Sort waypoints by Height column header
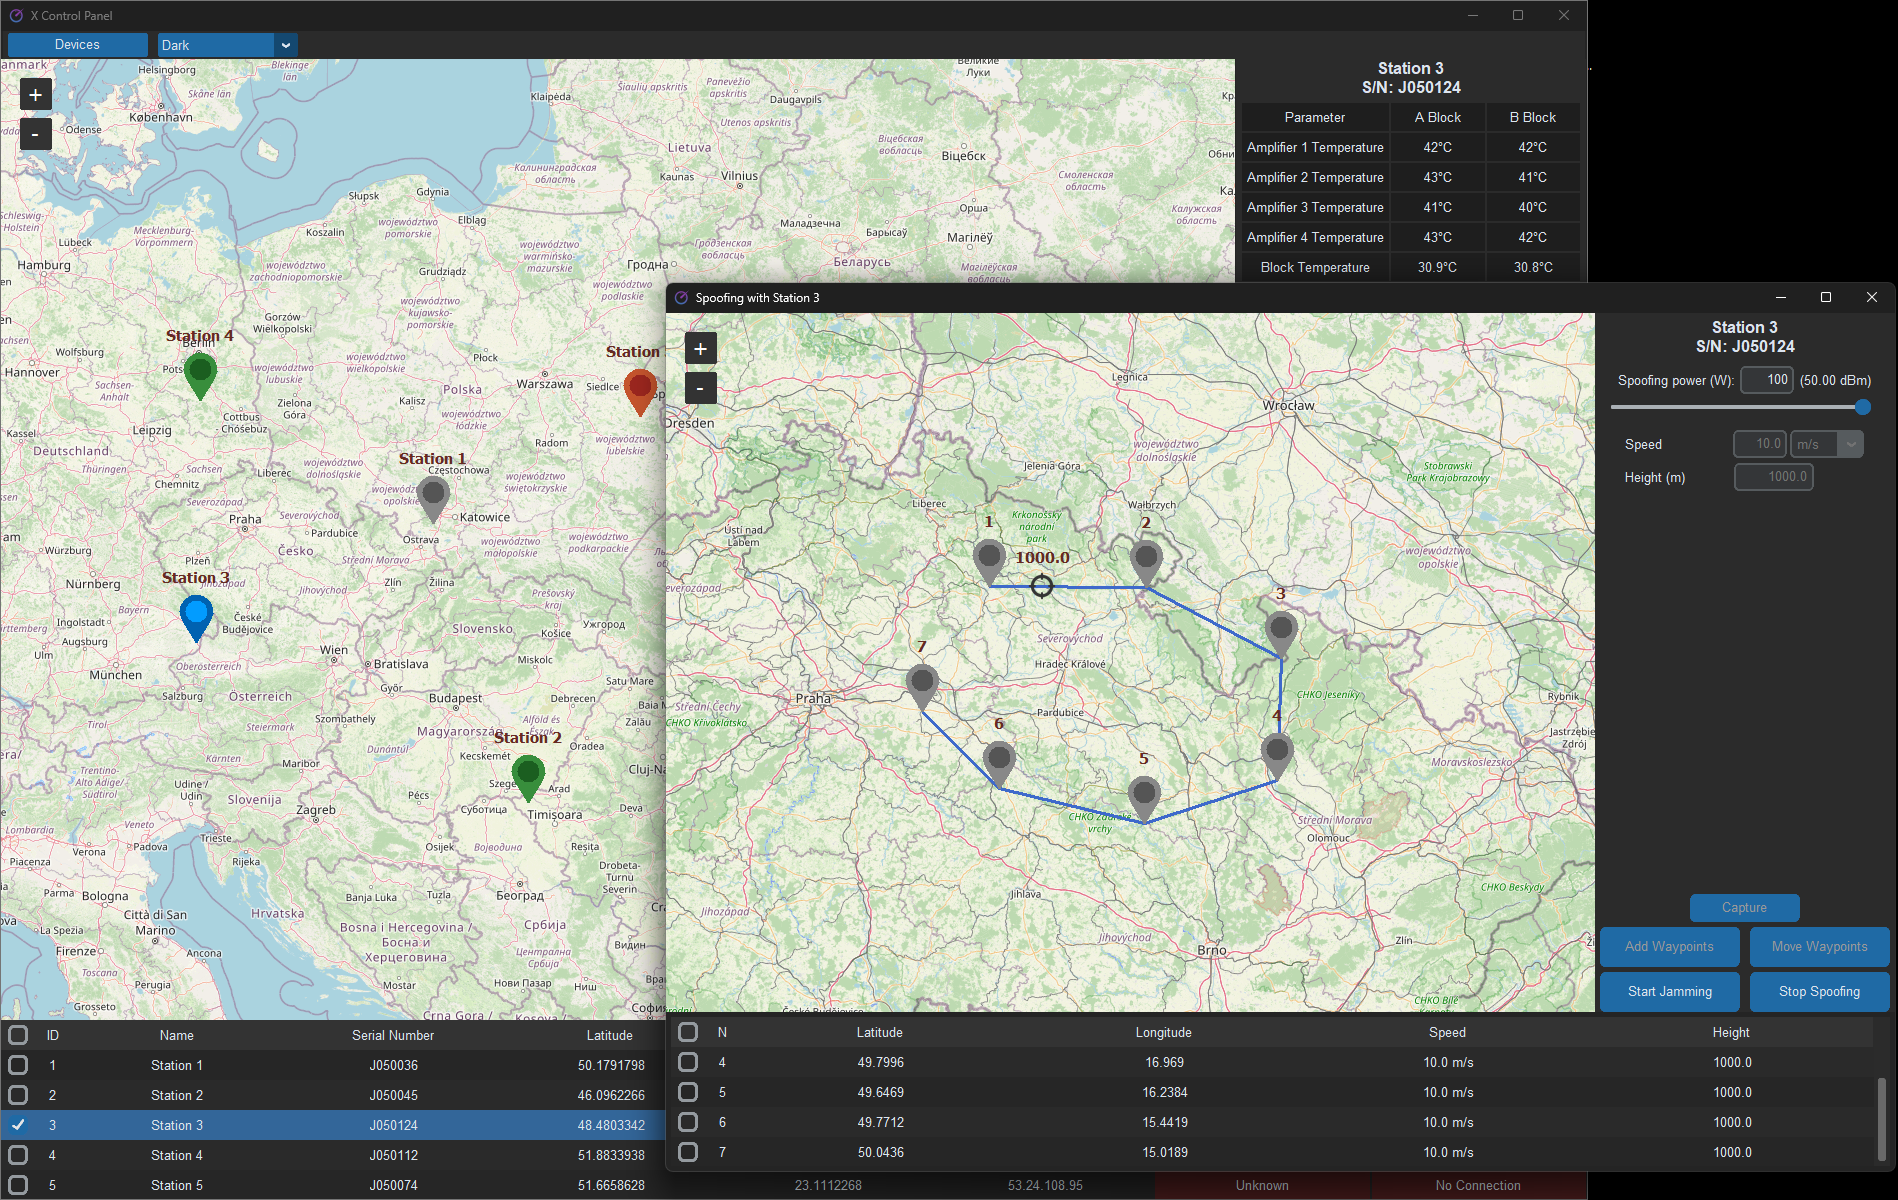Viewport: 1898px width, 1200px height. pos(1731,1032)
